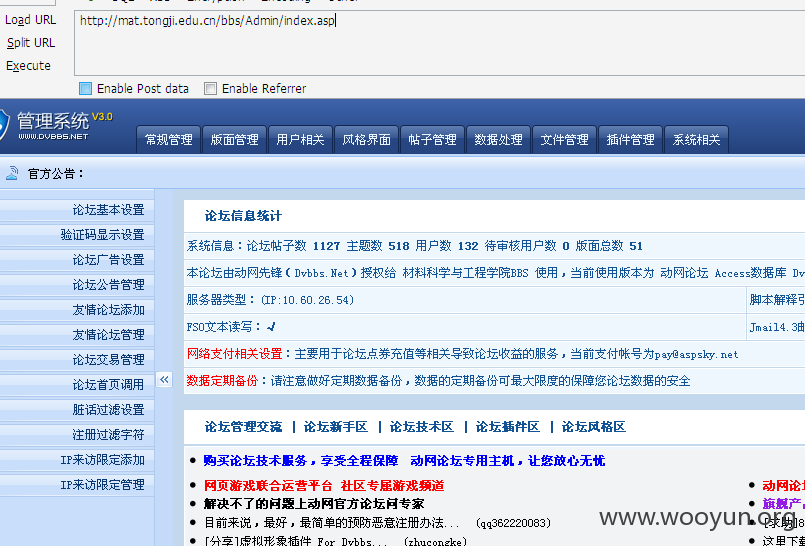Select 验证码显示设置 in the sidebar
Screen dimensions: 805x546
(77, 235)
